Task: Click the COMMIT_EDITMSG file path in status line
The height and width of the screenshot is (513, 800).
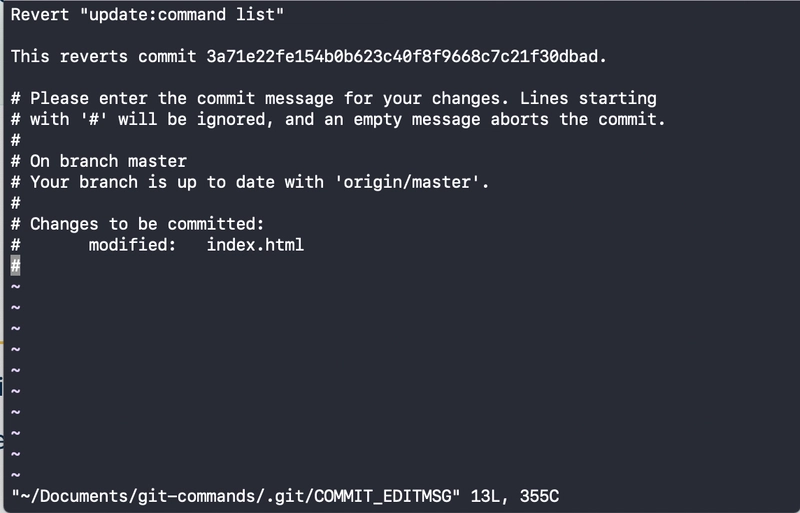Action: point(236,496)
